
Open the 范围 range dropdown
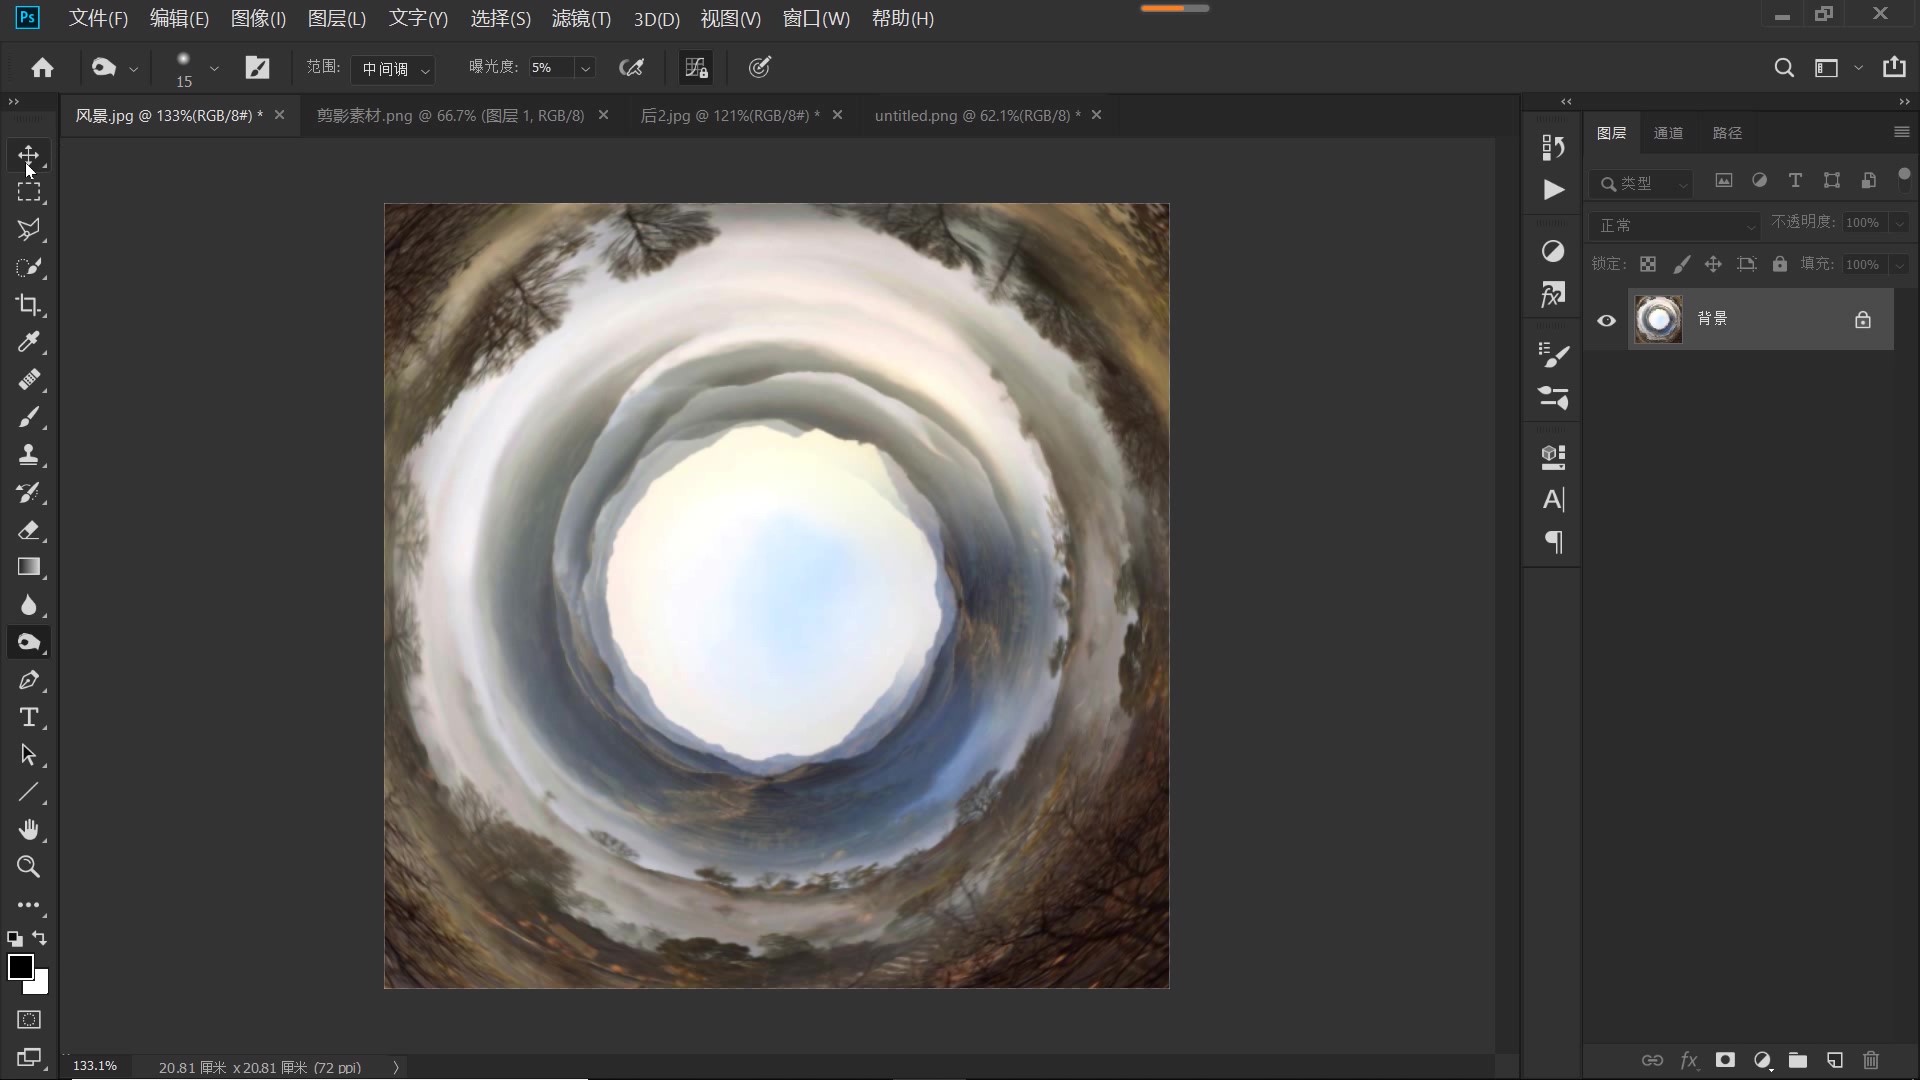tap(395, 68)
